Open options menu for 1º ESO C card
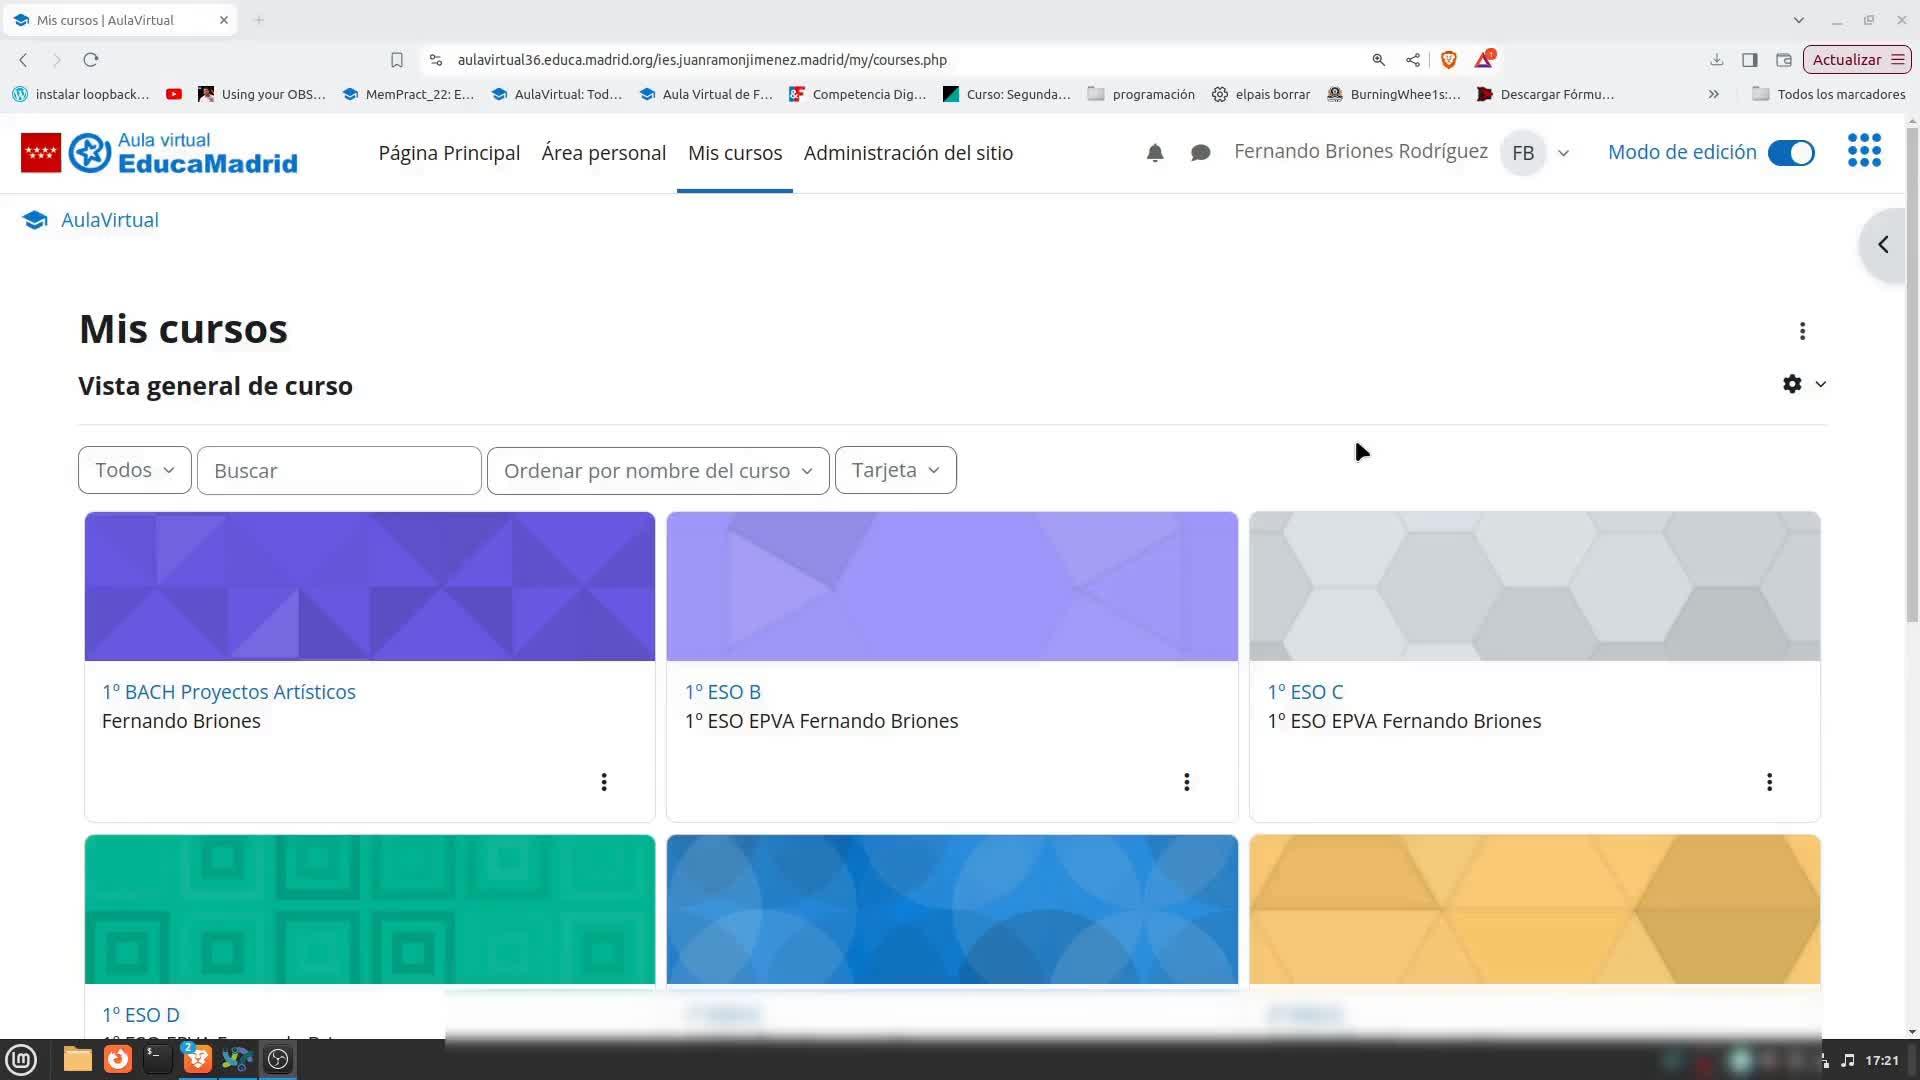This screenshot has width=1920, height=1080. tap(1769, 782)
